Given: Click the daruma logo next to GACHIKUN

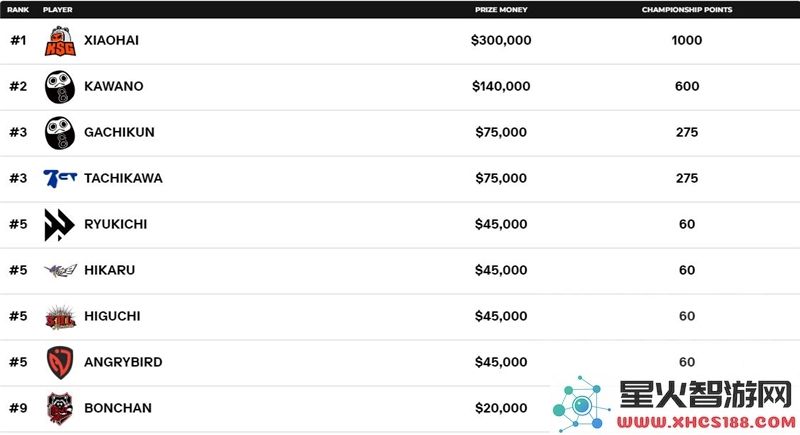Looking at the screenshot, I should (x=60, y=133).
